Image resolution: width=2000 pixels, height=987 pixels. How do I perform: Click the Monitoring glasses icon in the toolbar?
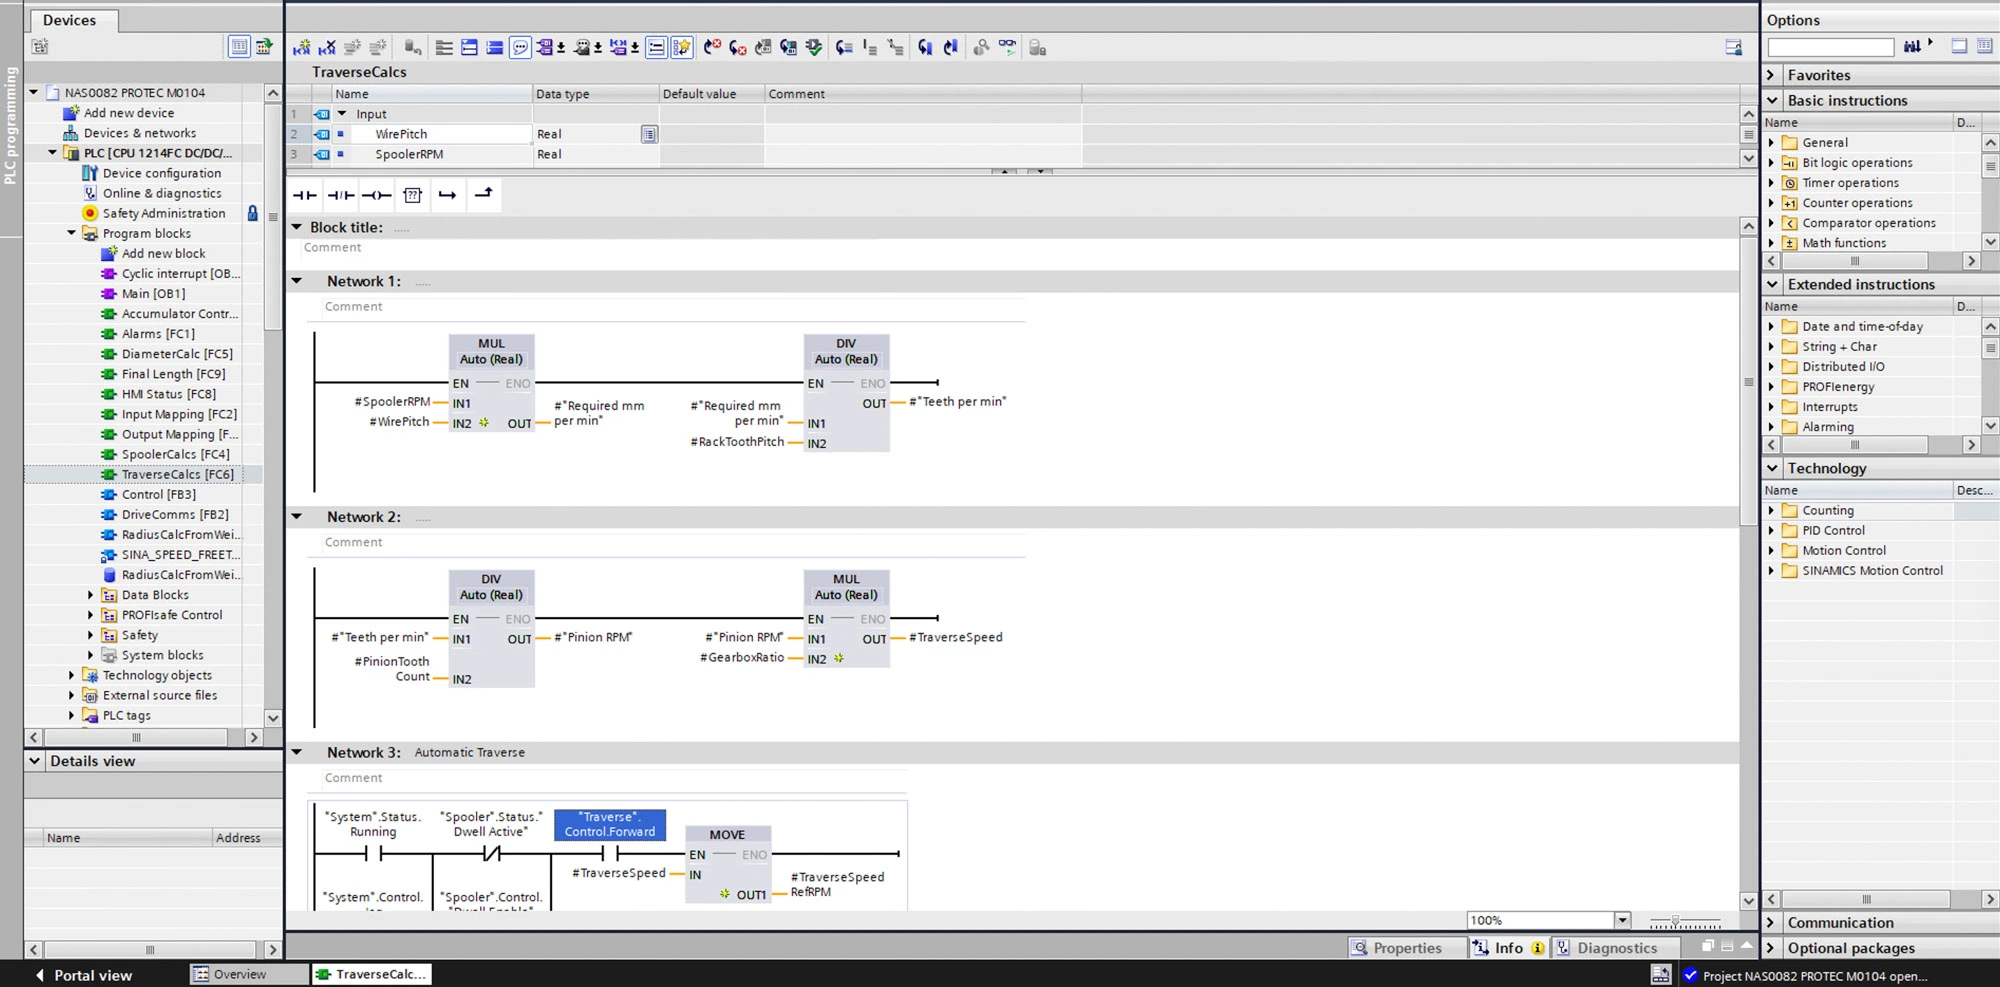click(1007, 47)
